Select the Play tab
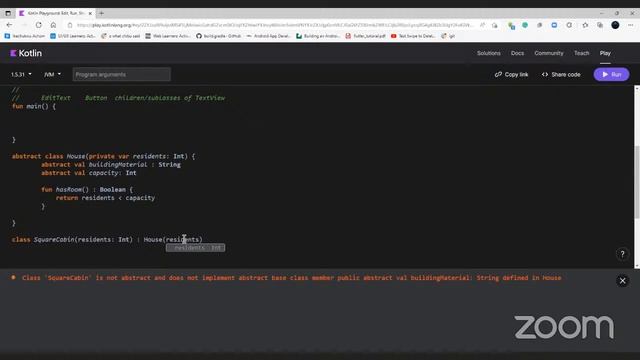The width and height of the screenshot is (640, 360). pos(605,53)
